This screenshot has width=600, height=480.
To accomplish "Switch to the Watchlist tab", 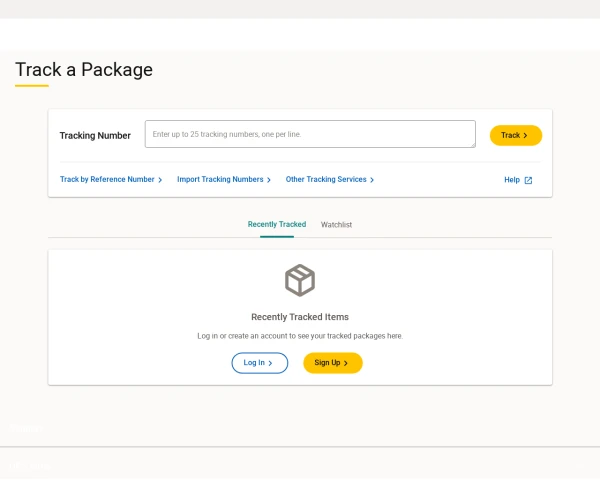I will pos(336,225).
